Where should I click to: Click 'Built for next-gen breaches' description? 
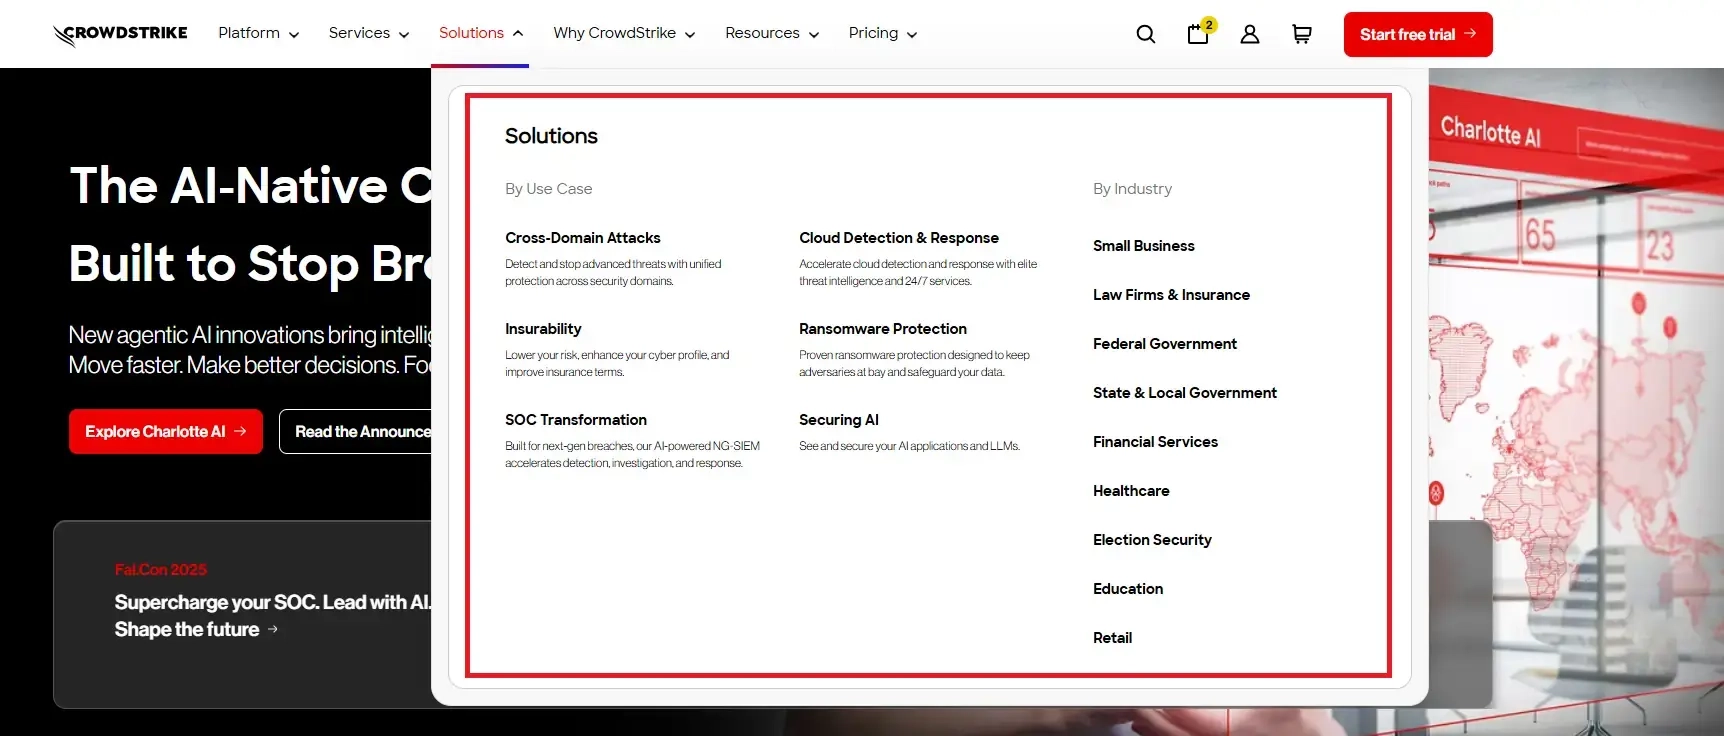(632, 455)
